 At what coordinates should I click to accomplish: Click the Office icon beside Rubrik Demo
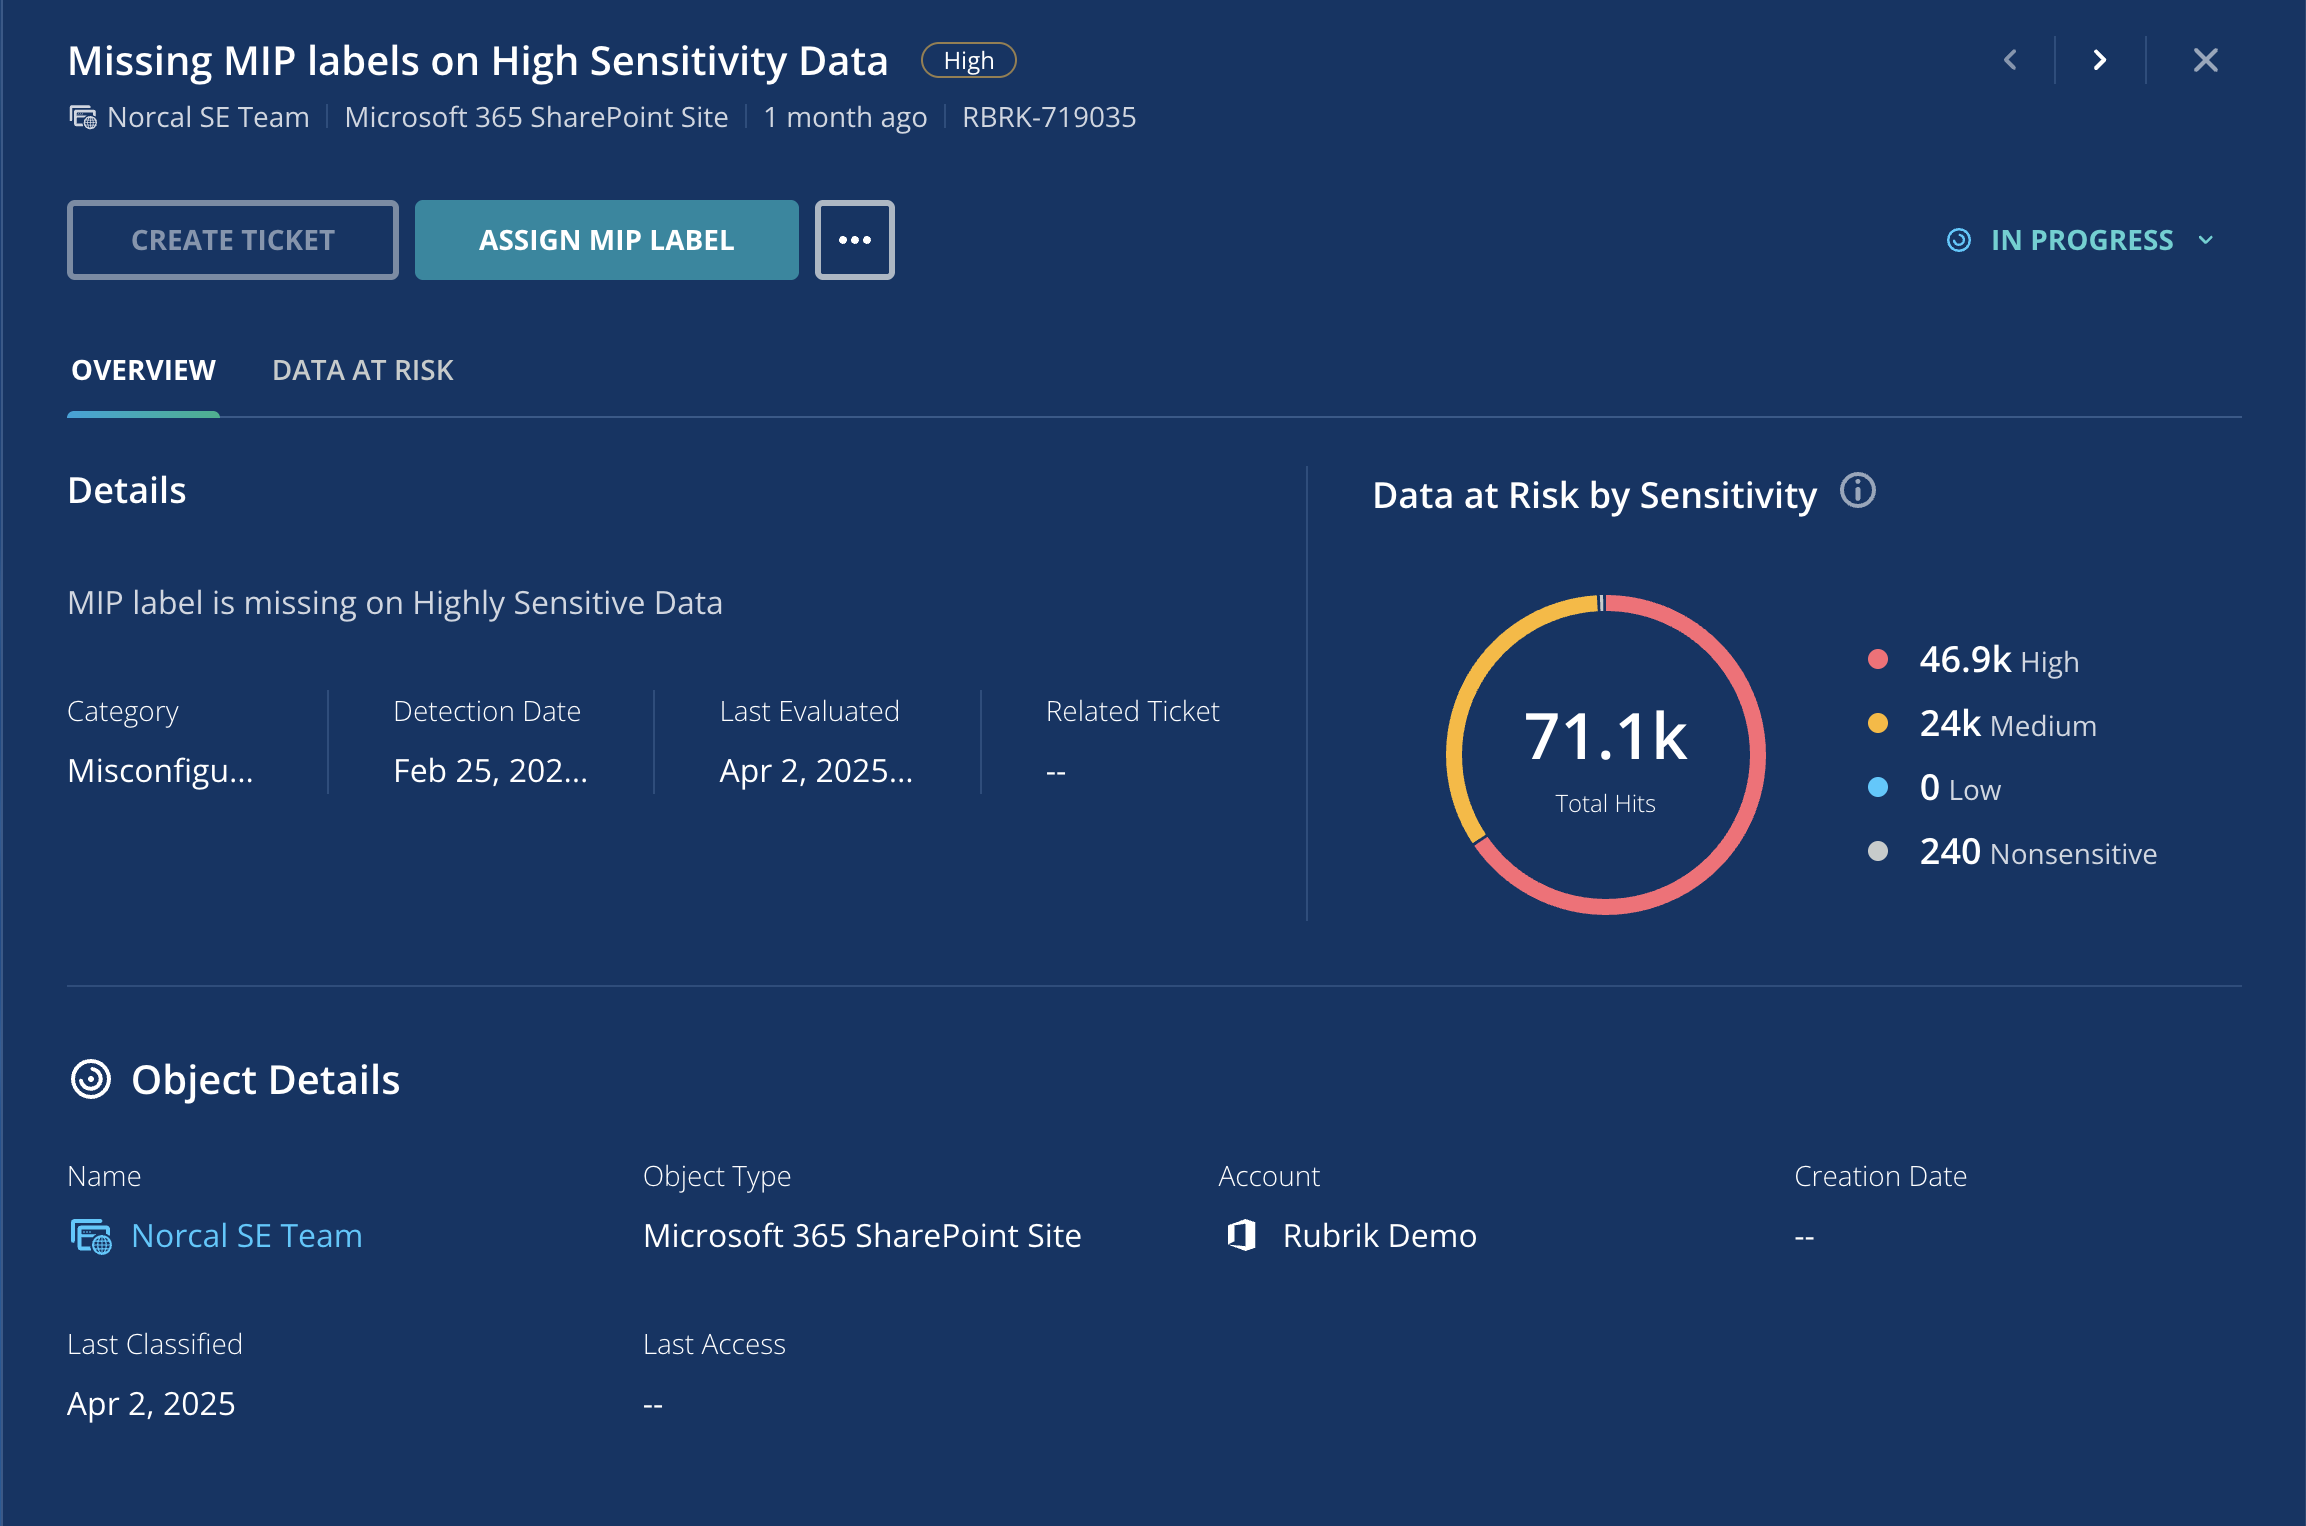[x=1241, y=1236]
